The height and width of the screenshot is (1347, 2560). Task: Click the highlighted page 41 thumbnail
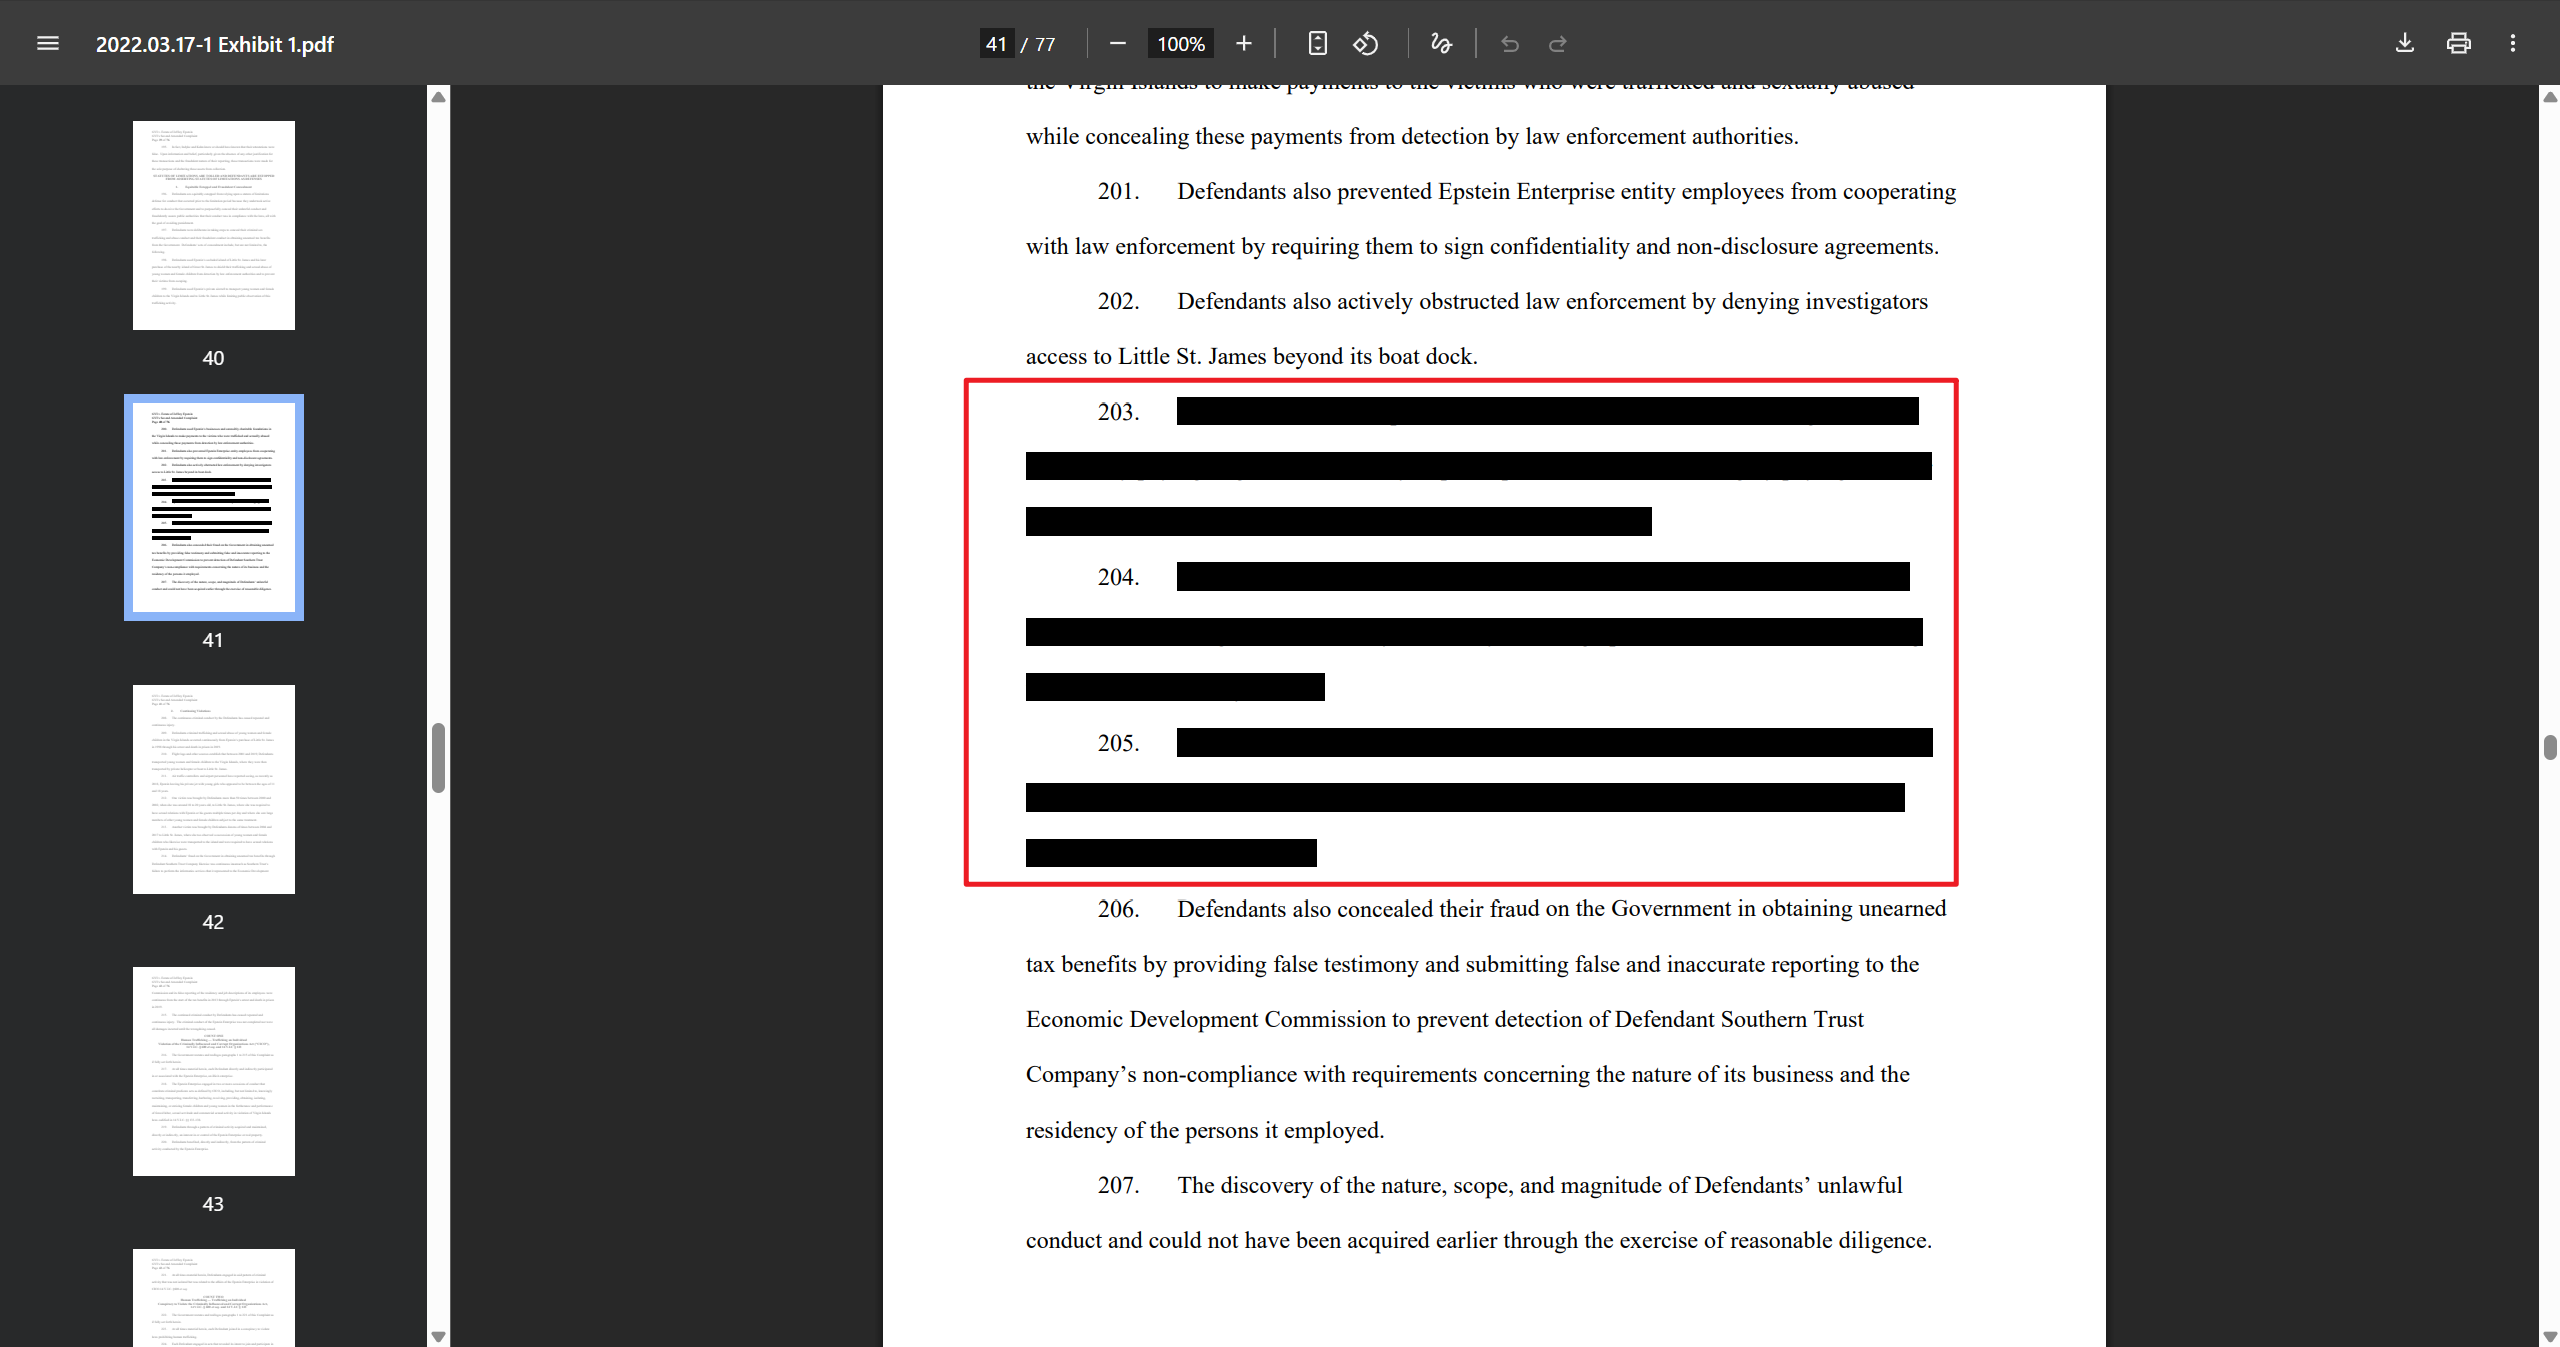(x=213, y=507)
